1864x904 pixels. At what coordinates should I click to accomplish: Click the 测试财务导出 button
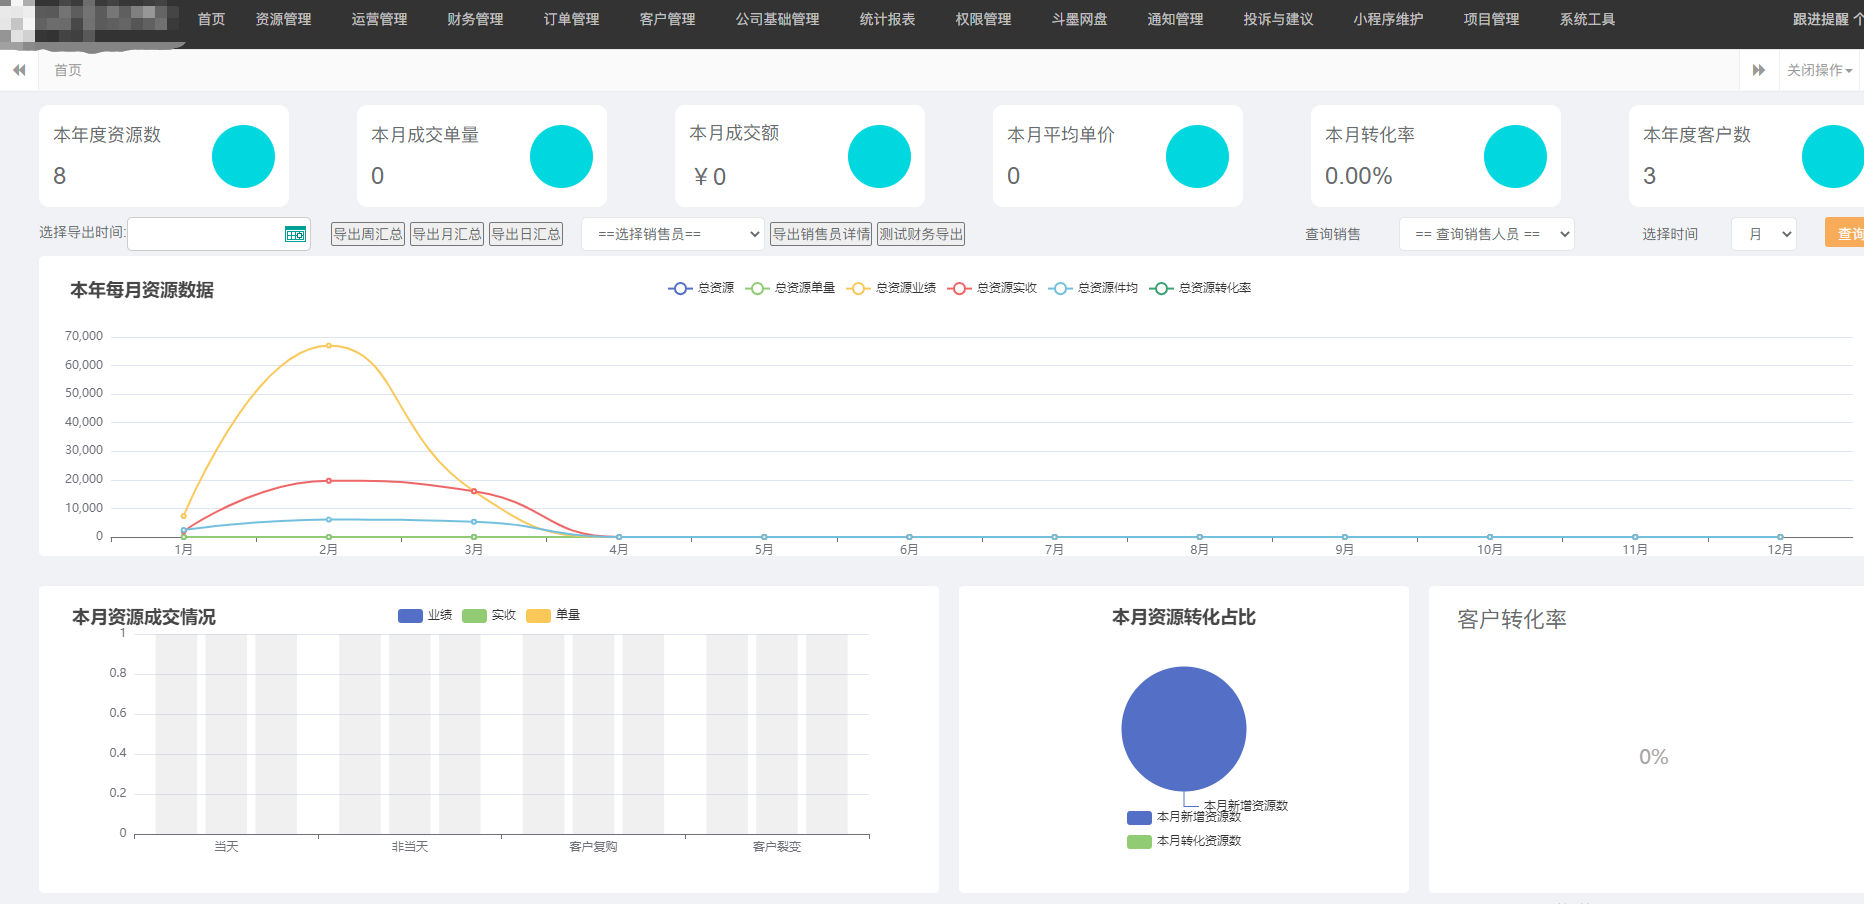tap(920, 233)
